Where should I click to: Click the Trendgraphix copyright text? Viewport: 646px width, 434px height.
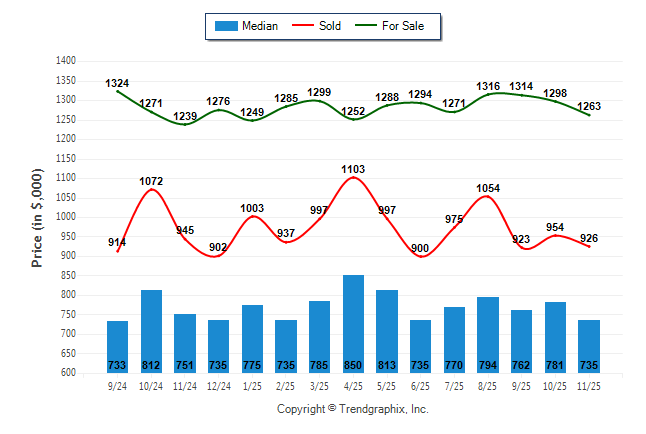coord(352,409)
